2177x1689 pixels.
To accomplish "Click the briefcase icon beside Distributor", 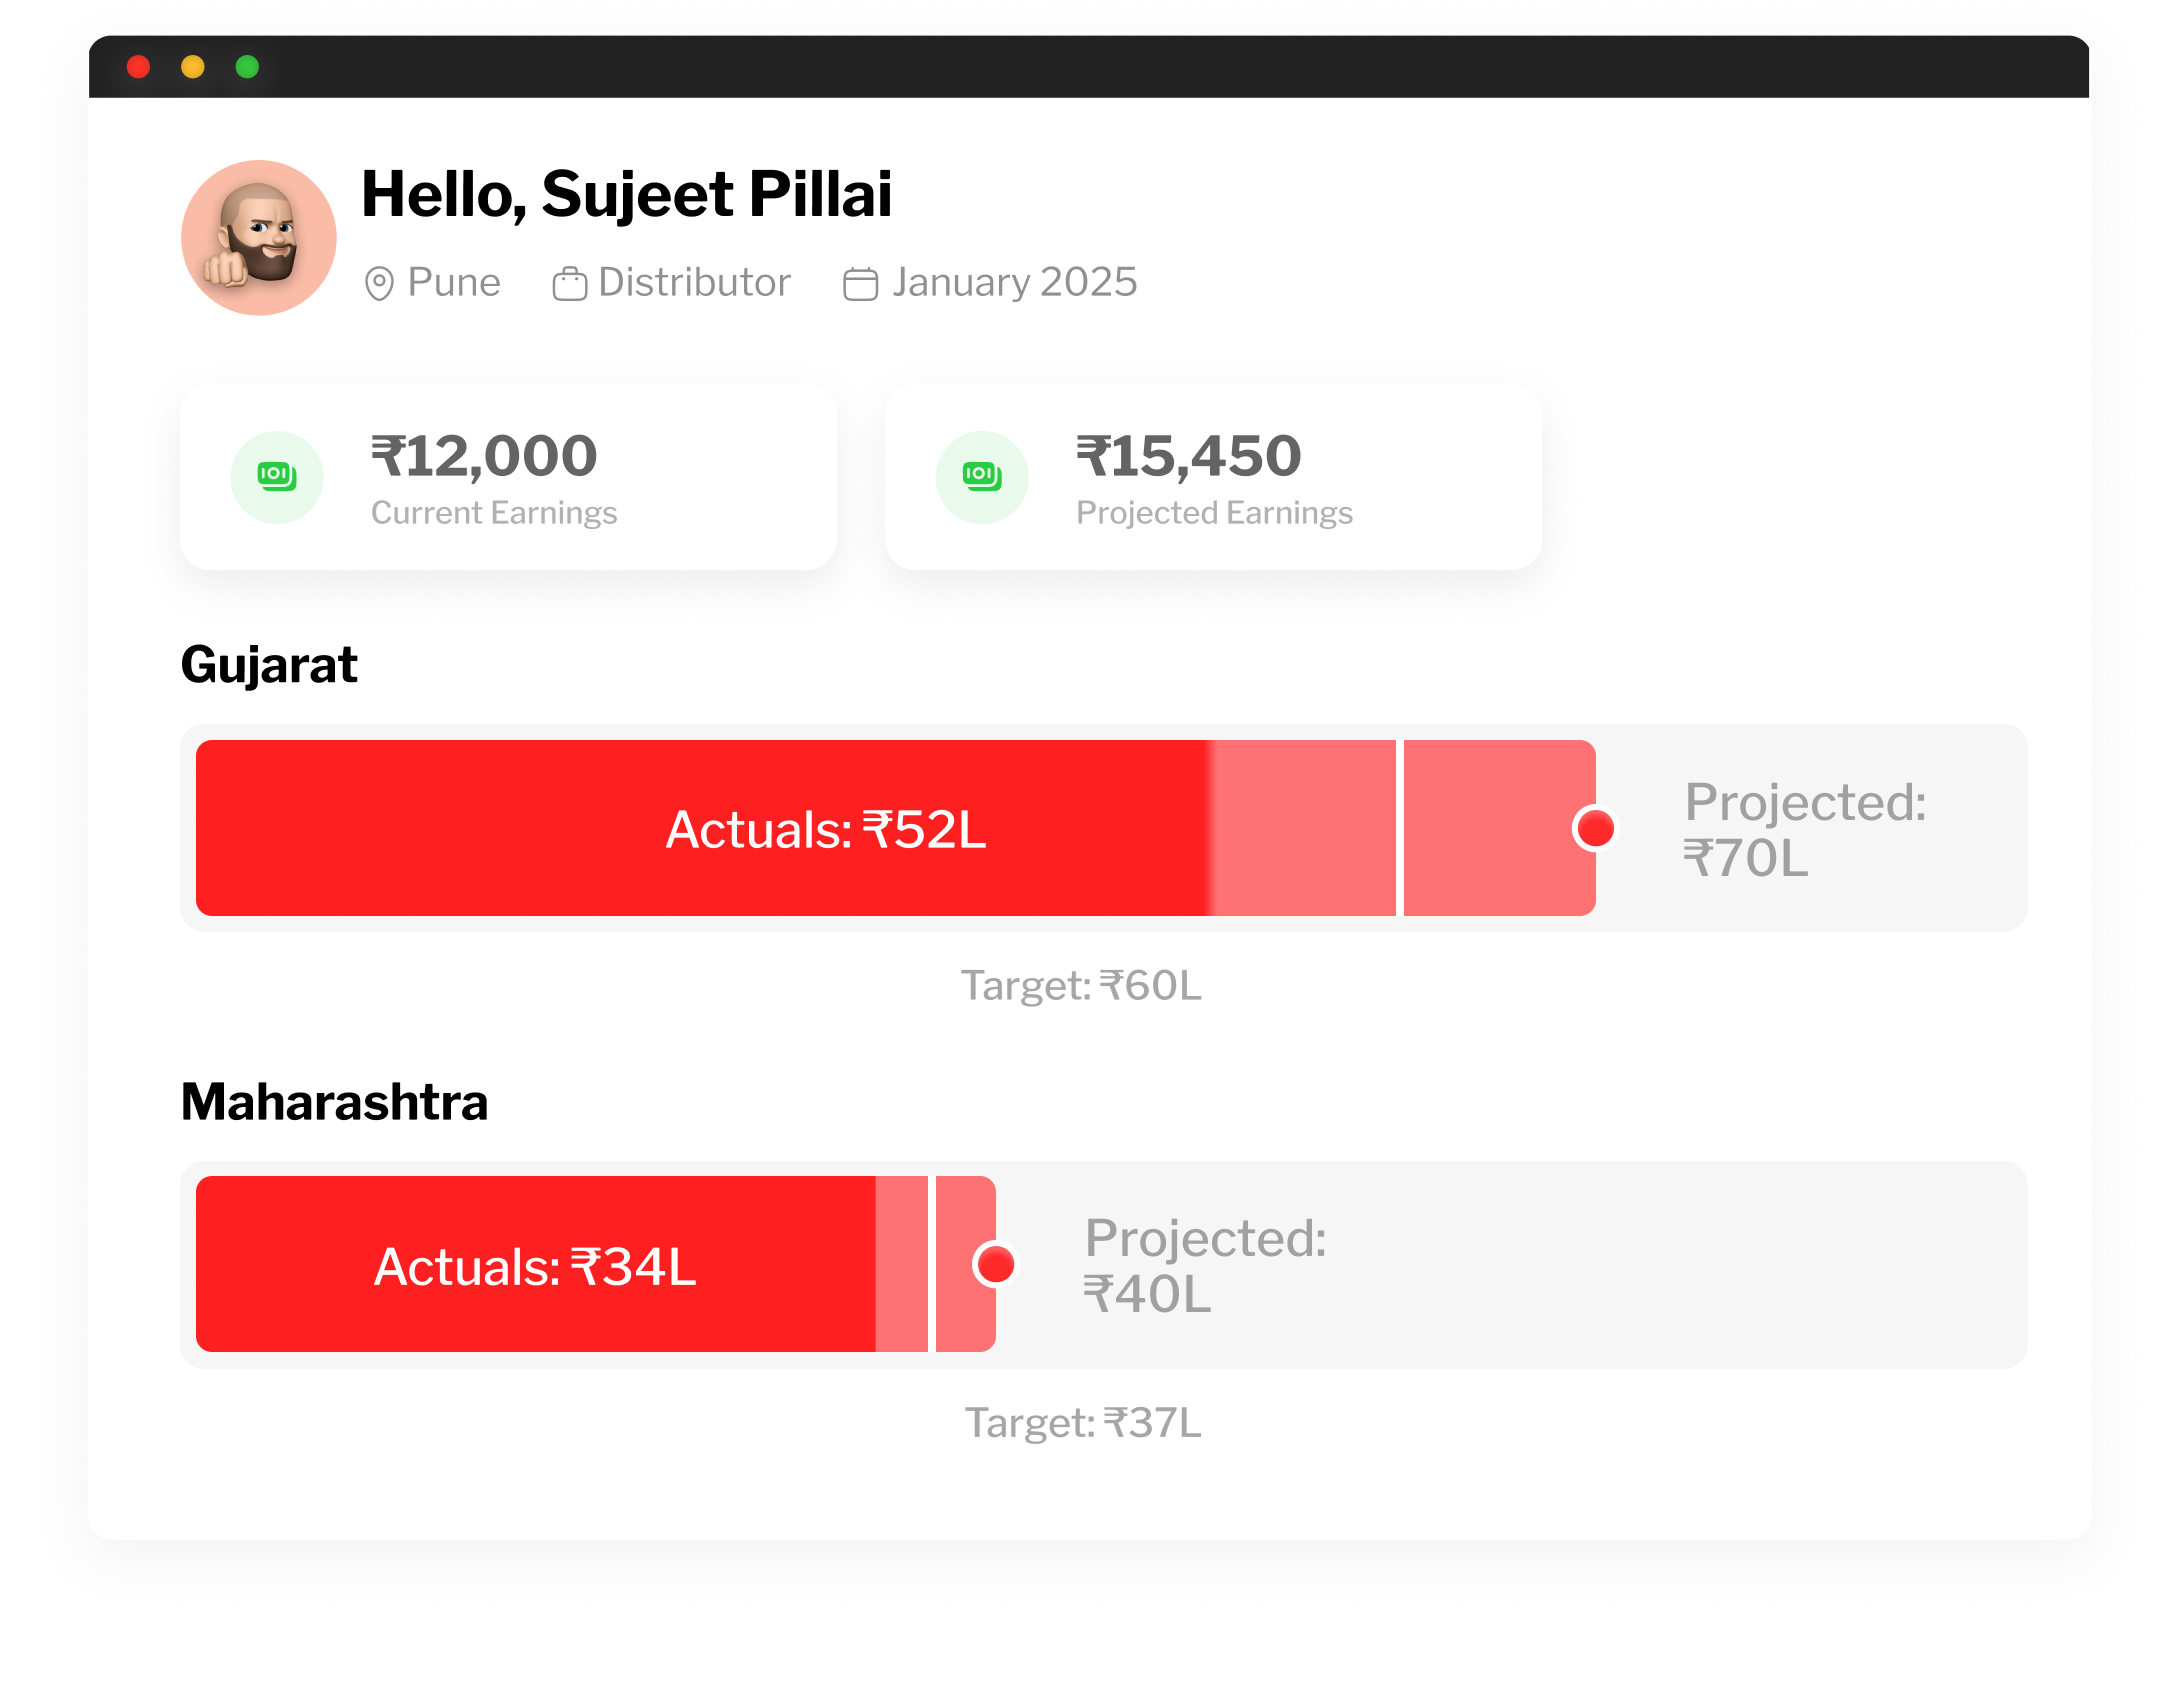I will click(570, 284).
